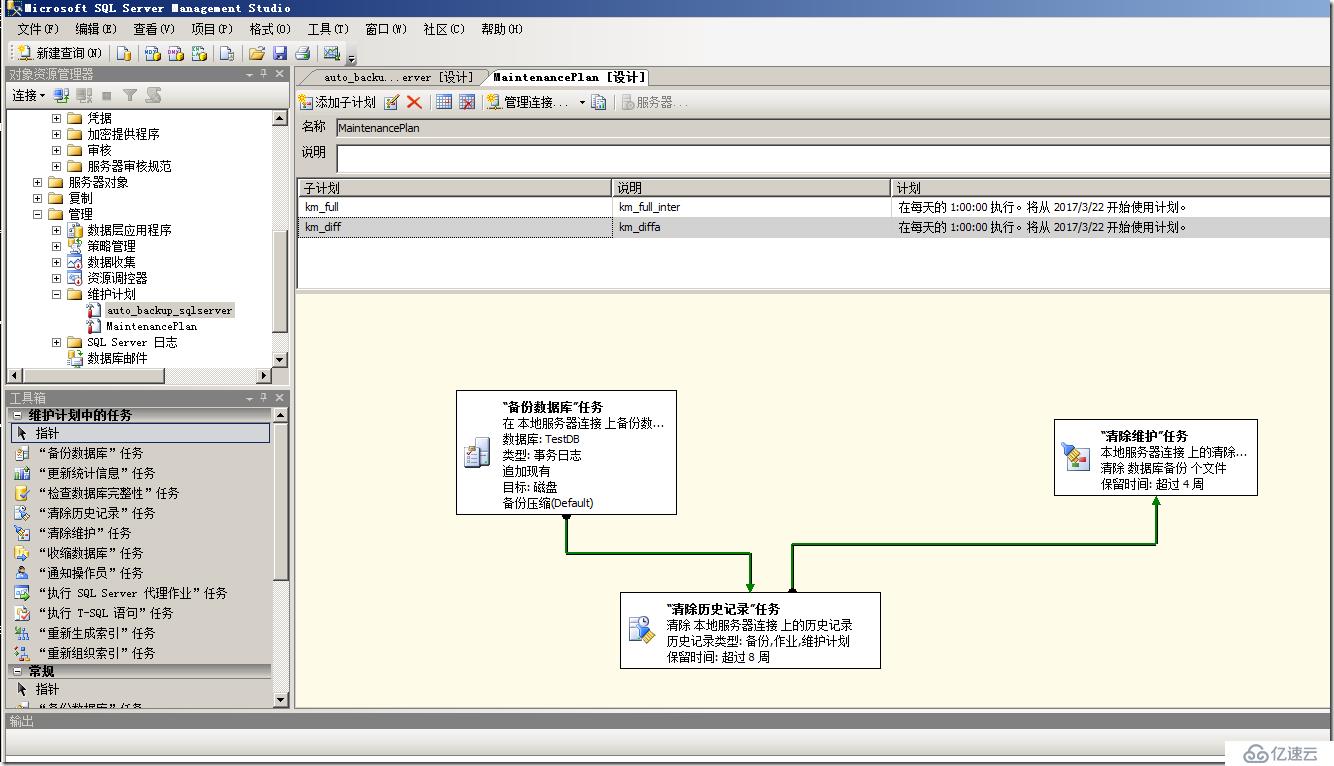Image resolution: width=1334 pixels, height=766 pixels.
Task: Expand the 策略管理 node
Action: 57,246
